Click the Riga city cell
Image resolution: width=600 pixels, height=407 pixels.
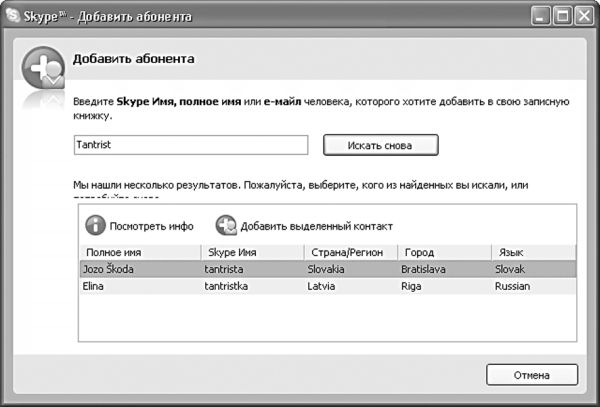point(411,286)
